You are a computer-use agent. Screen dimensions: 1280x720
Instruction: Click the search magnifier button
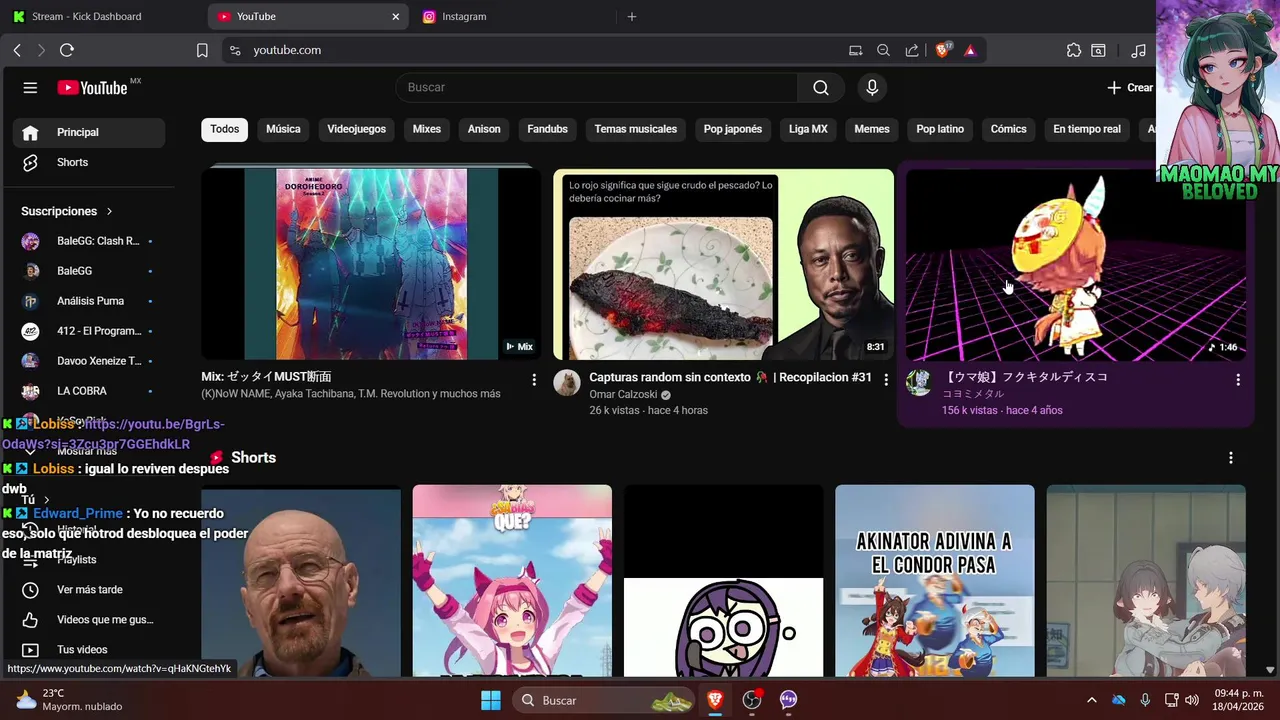point(821,88)
